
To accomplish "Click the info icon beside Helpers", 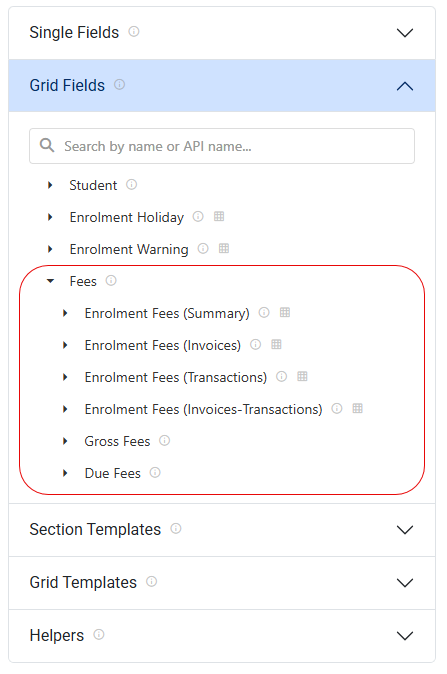I will (x=99, y=634).
